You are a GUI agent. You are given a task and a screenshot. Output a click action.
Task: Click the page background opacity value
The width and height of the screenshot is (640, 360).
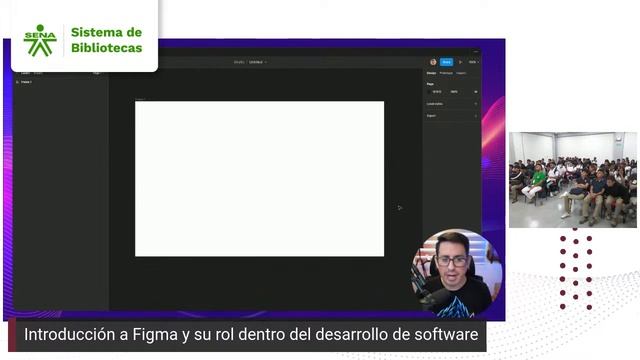(454, 92)
